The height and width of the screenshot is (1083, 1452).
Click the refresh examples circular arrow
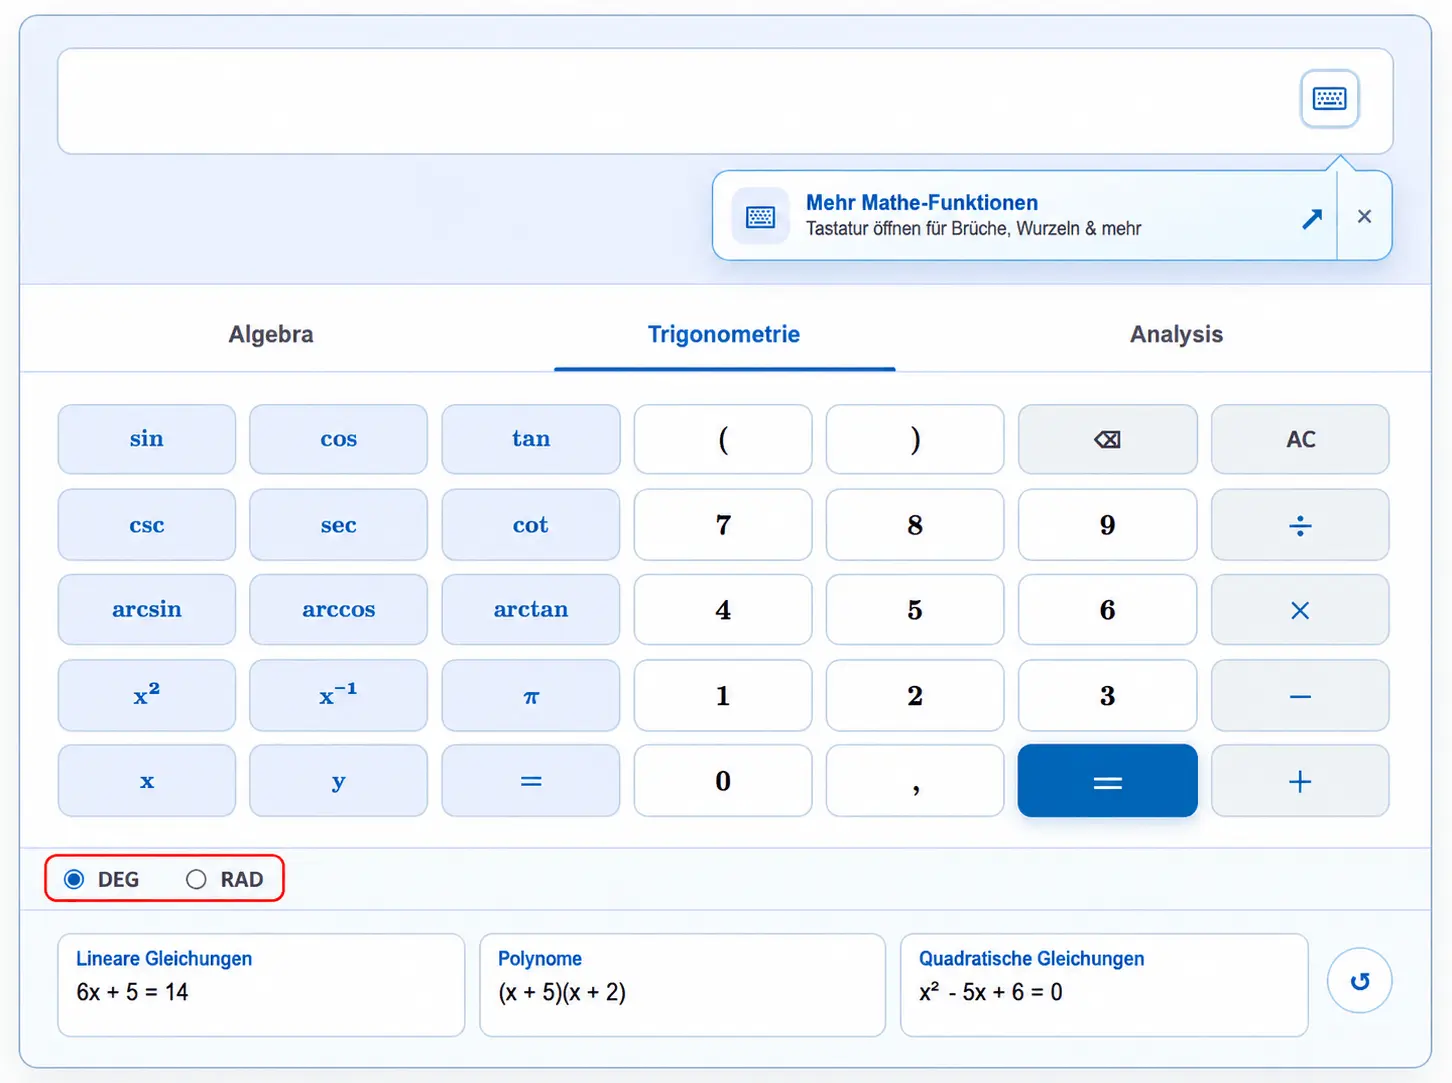1359,981
